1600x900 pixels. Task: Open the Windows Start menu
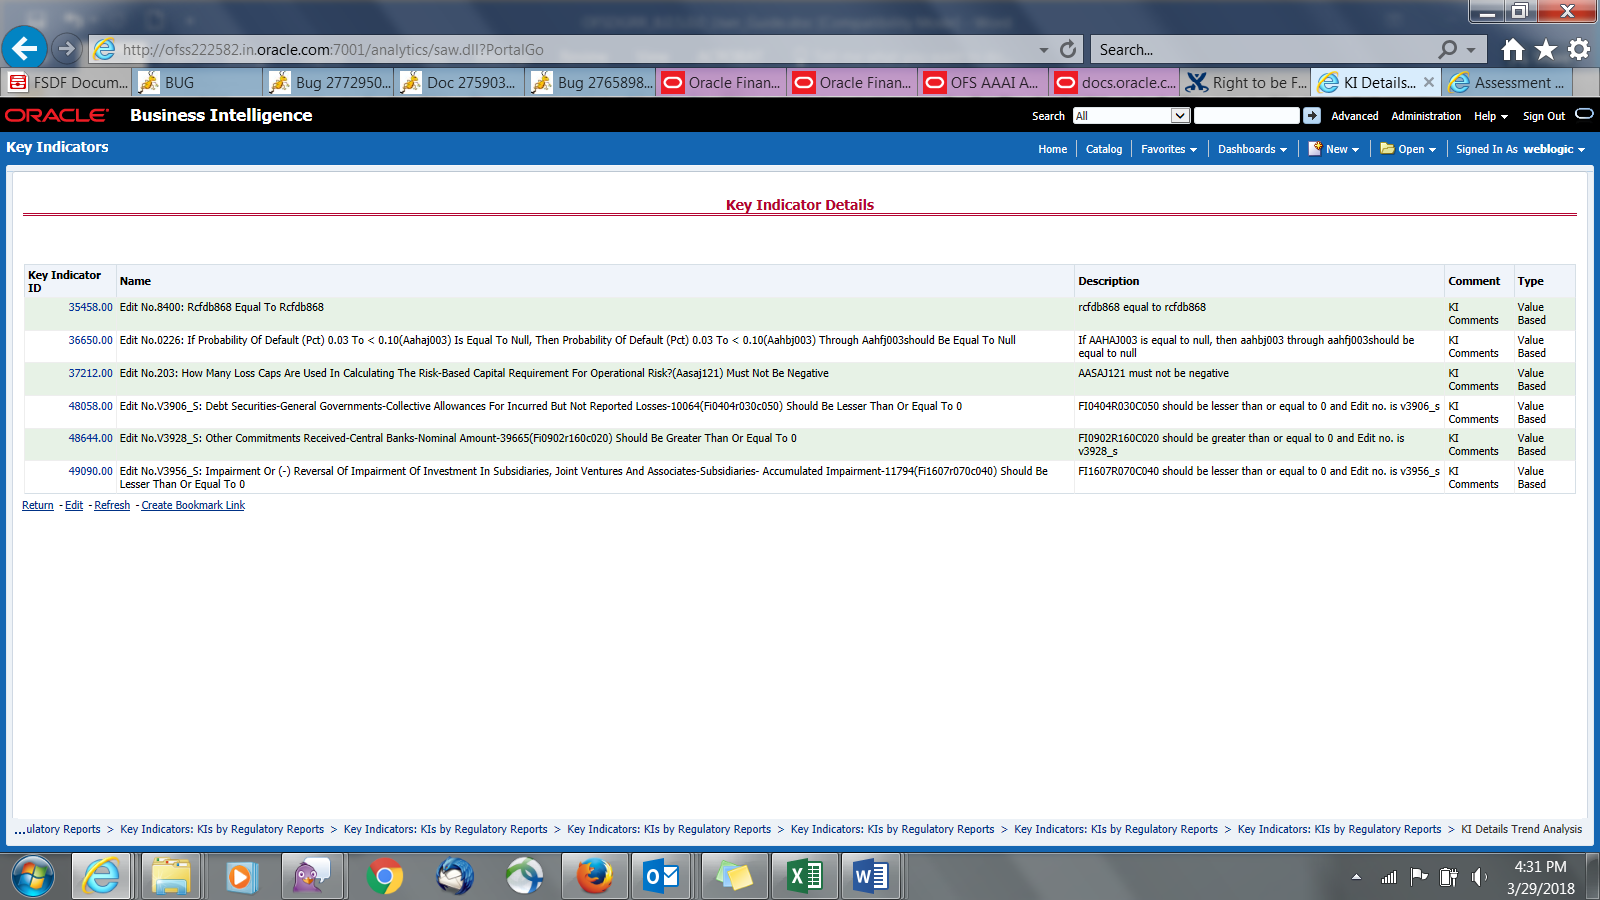33,877
